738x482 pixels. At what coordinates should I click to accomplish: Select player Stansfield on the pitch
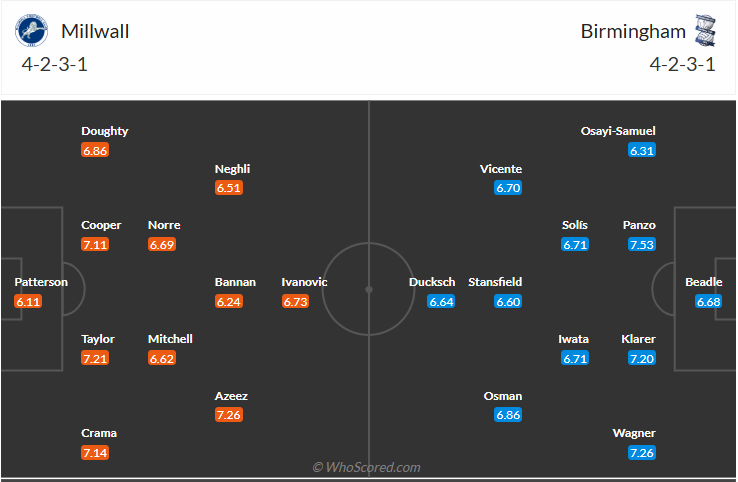pyautogui.click(x=495, y=282)
